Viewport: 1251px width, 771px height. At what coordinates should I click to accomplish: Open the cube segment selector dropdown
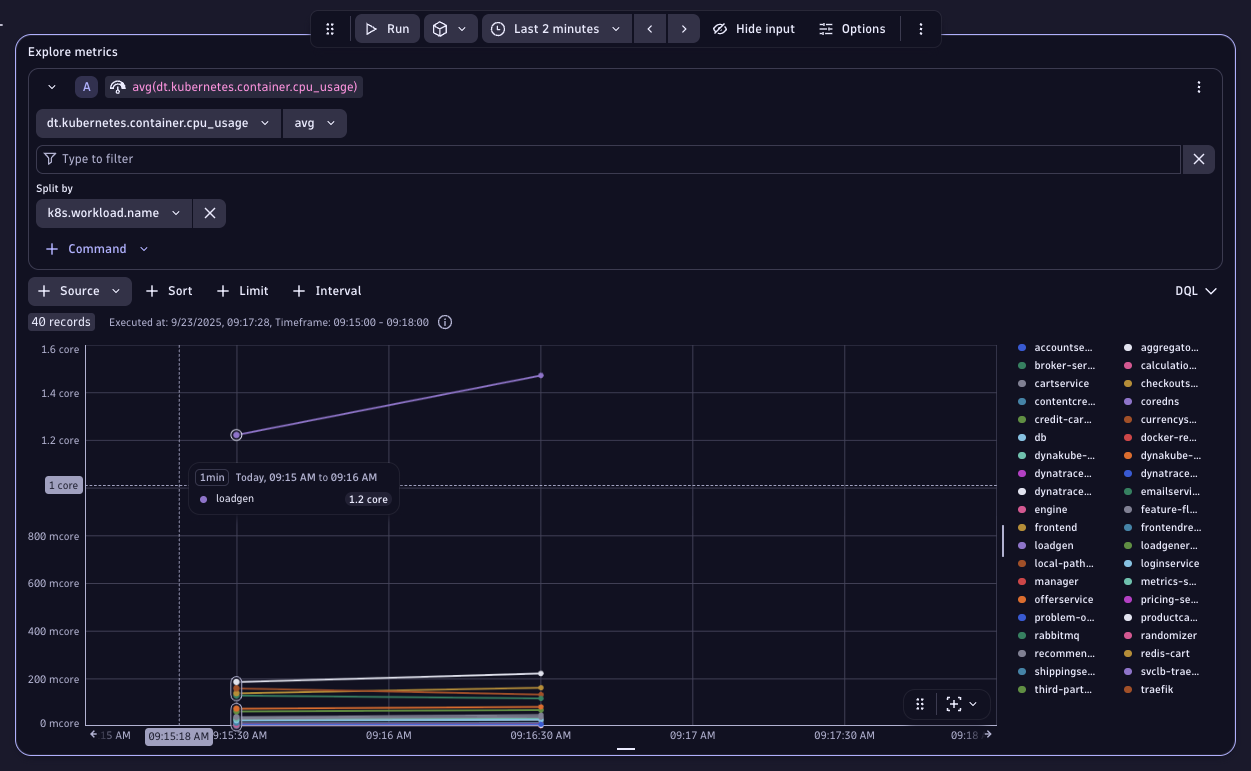[449, 29]
